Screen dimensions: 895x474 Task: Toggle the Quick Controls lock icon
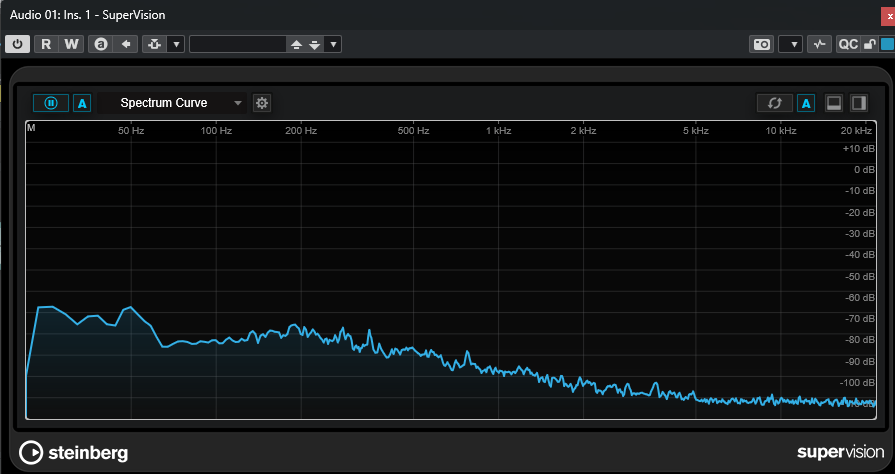[x=869, y=44]
